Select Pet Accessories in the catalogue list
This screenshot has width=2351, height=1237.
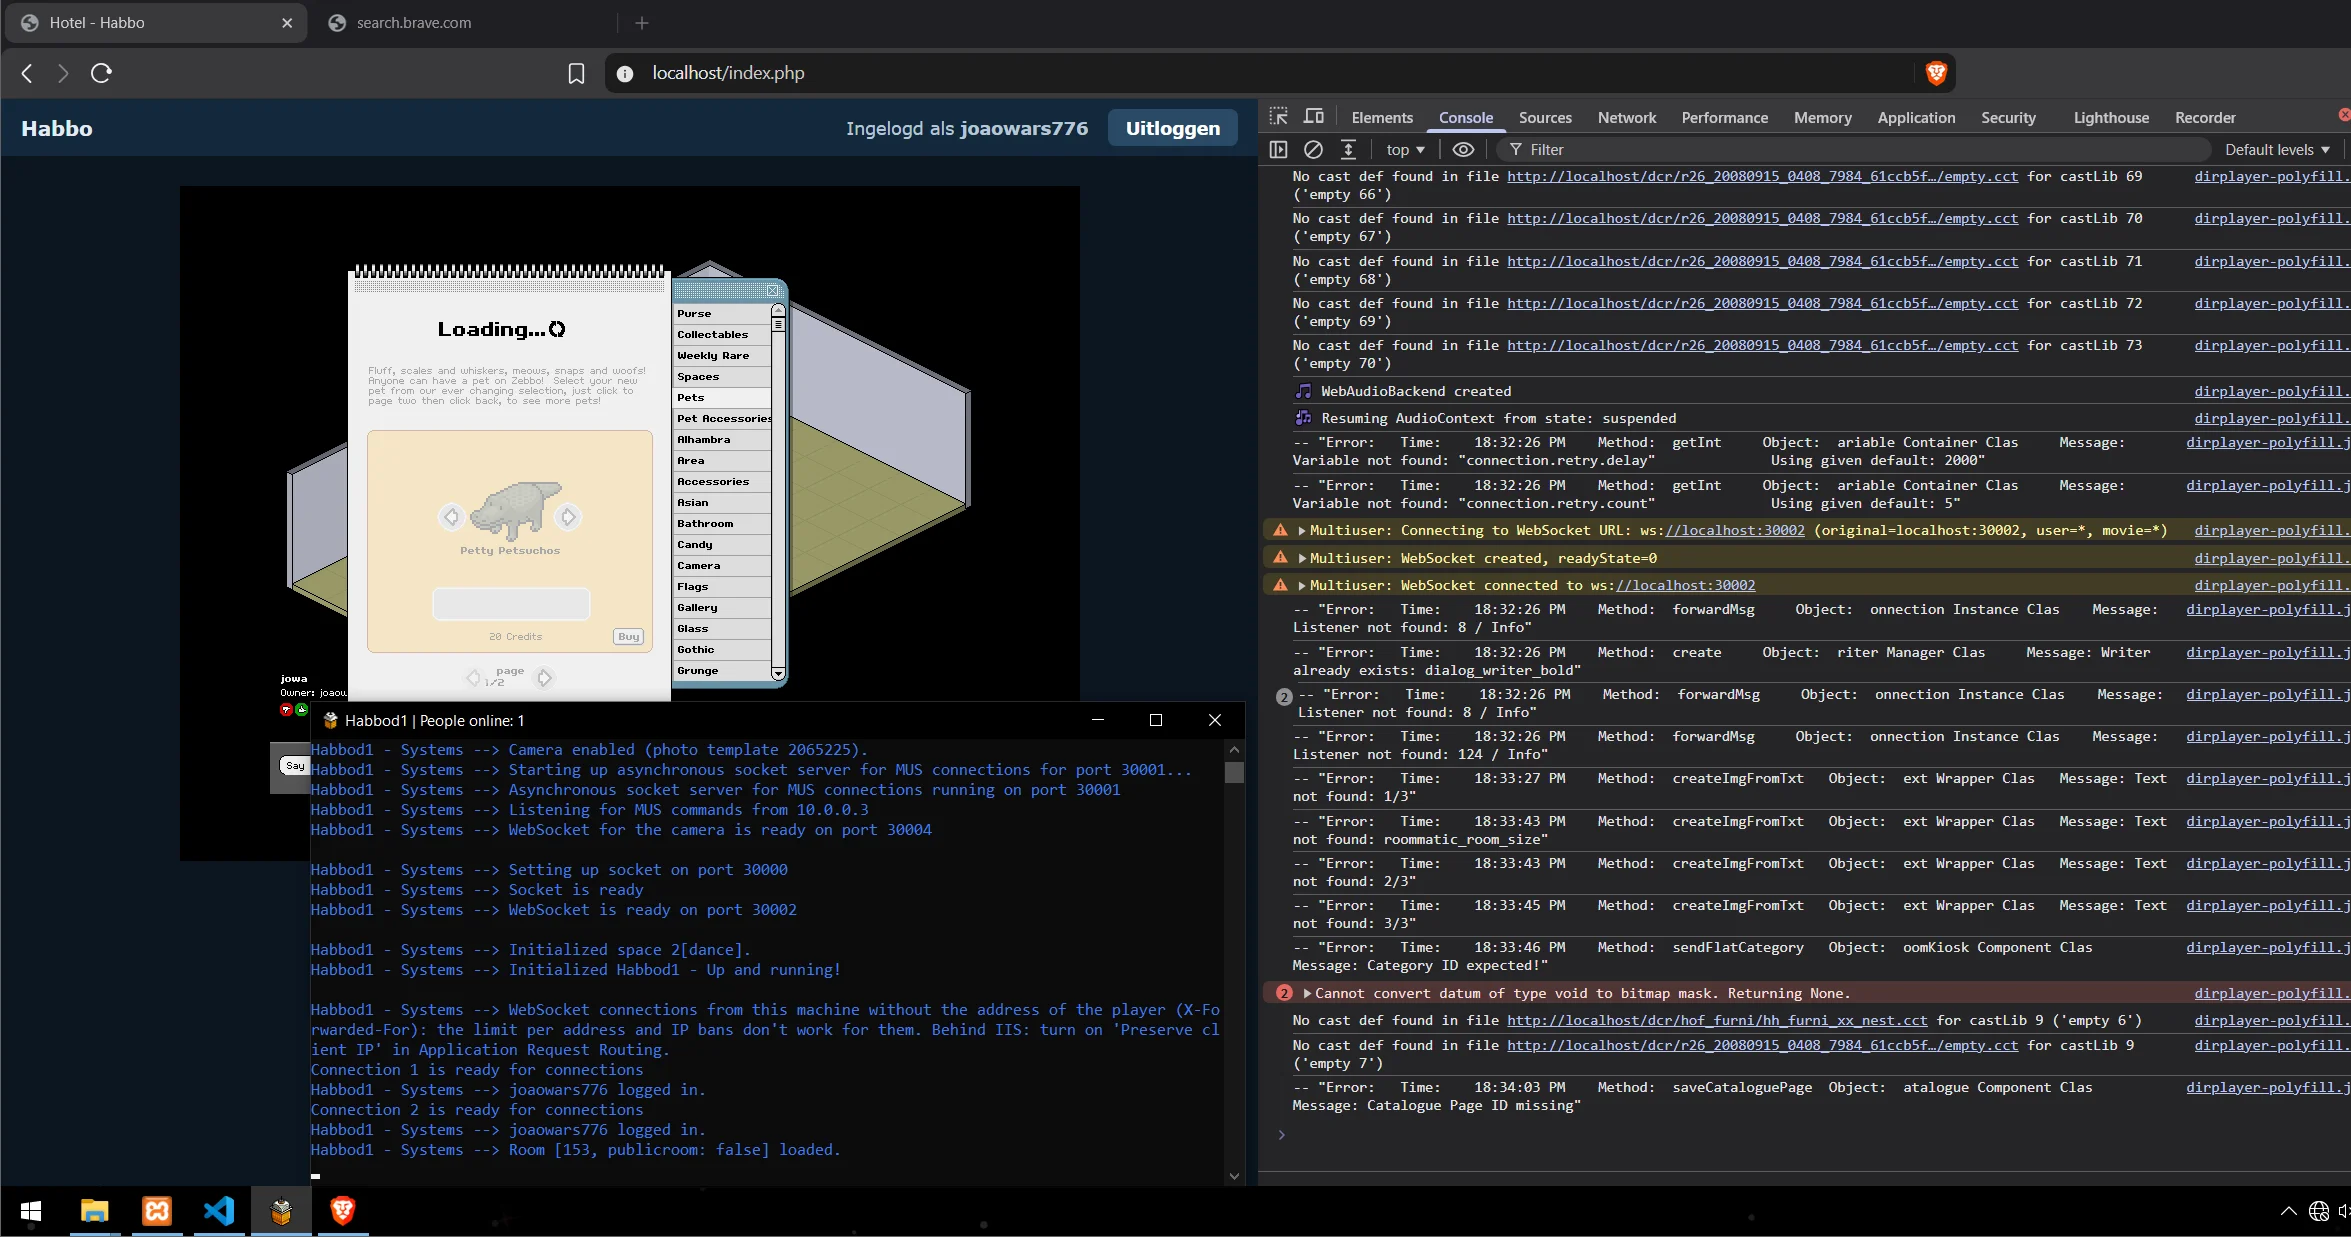tap(722, 418)
